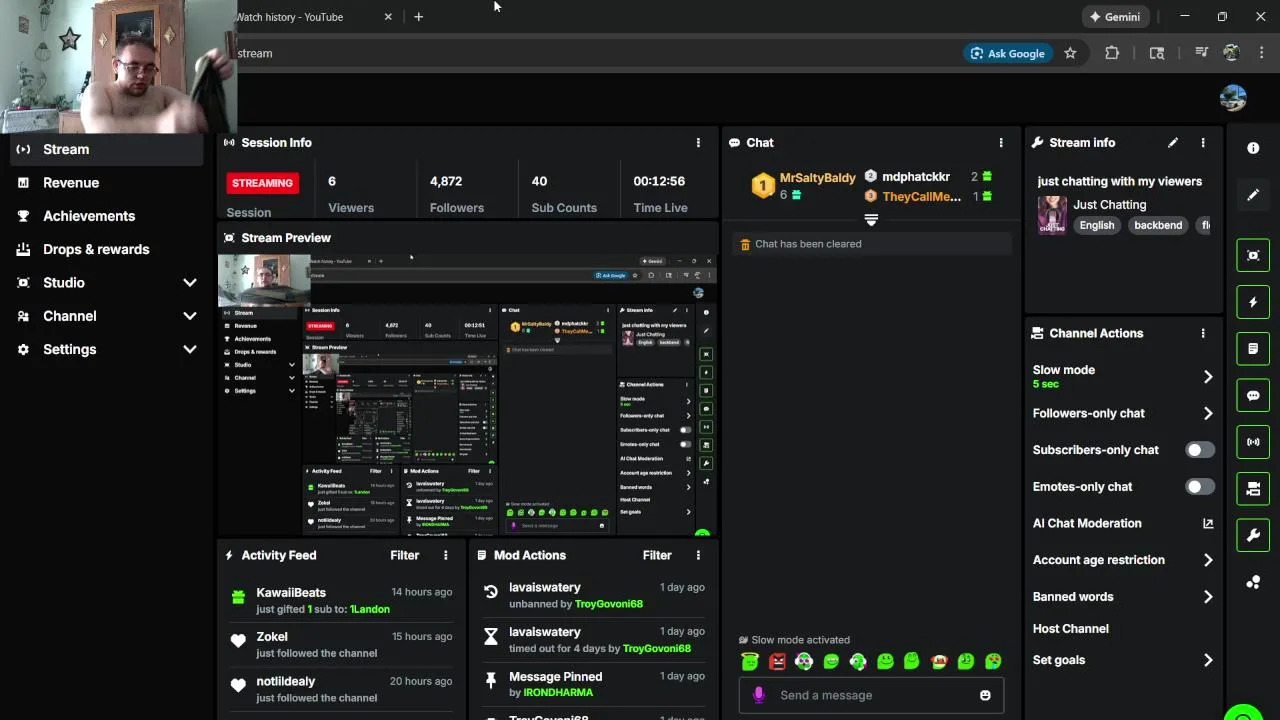Click Zokel in Activity Feed
Screen dimensions: 1280x720
click(272, 636)
